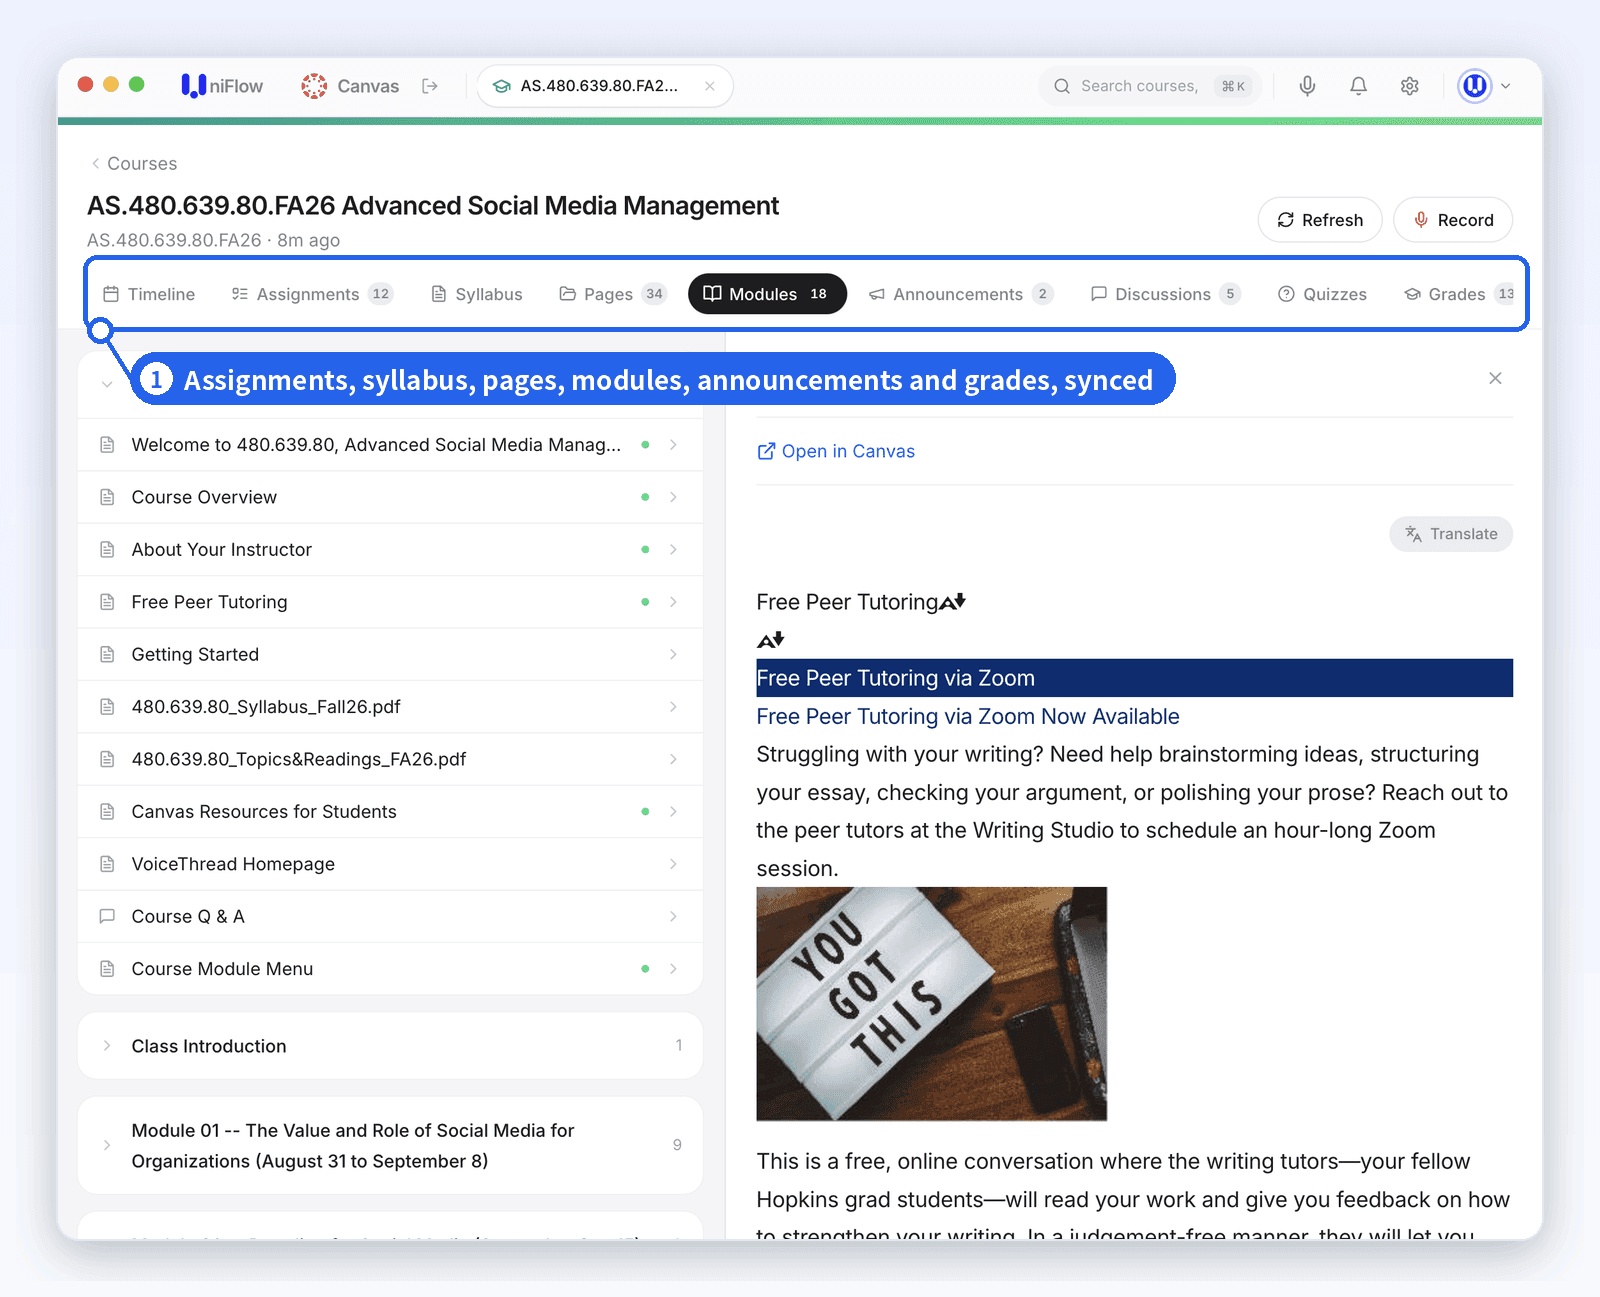The height and width of the screenshot is (1297, 1600).
Task: Click the You Got This image
Action: click(932, 1004)
